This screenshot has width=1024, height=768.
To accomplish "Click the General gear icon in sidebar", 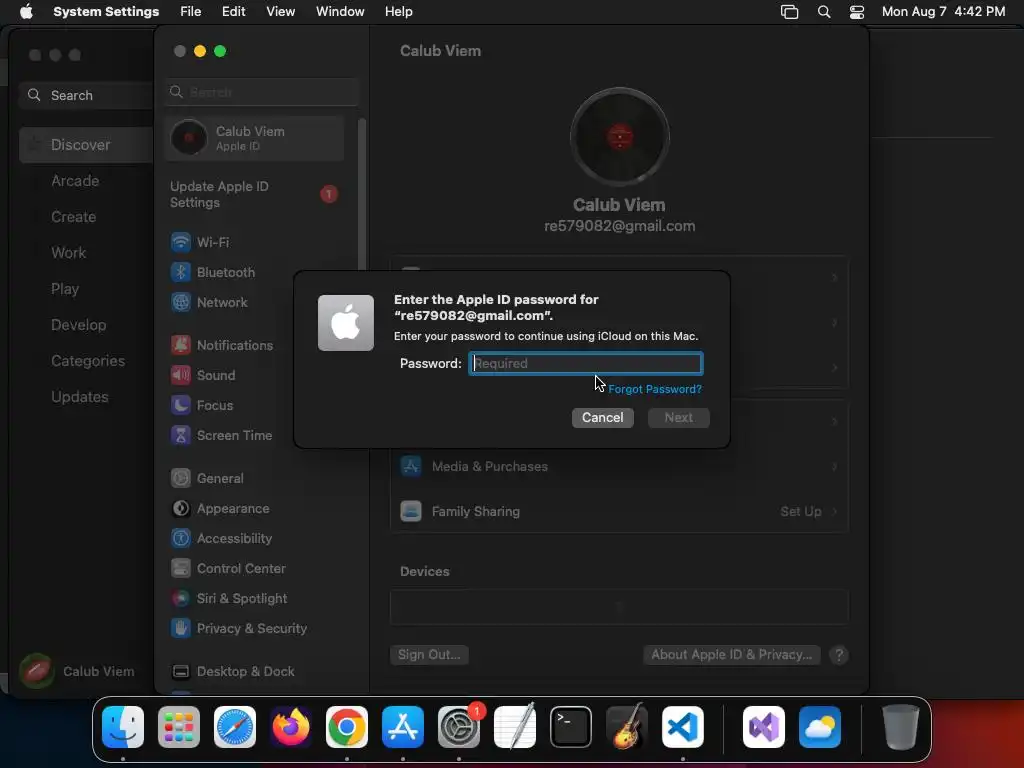I will click(180, 478).
